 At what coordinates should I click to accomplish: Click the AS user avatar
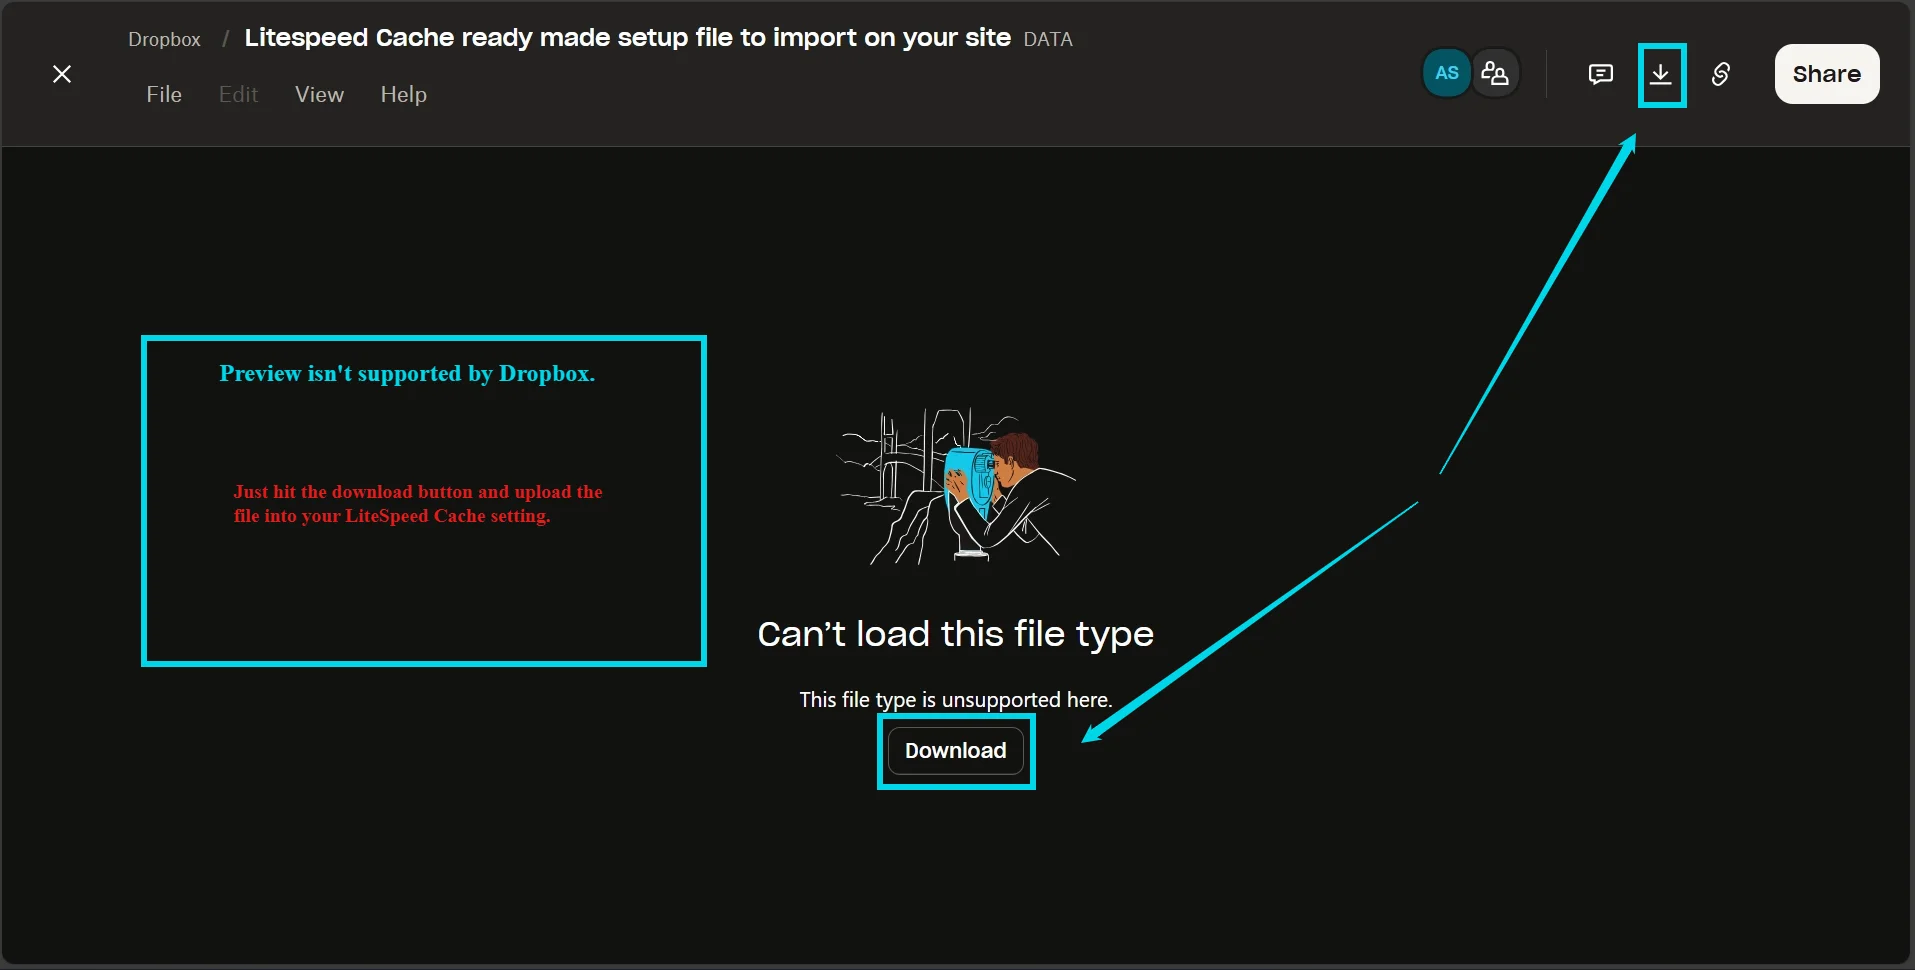click(1446, 73)
